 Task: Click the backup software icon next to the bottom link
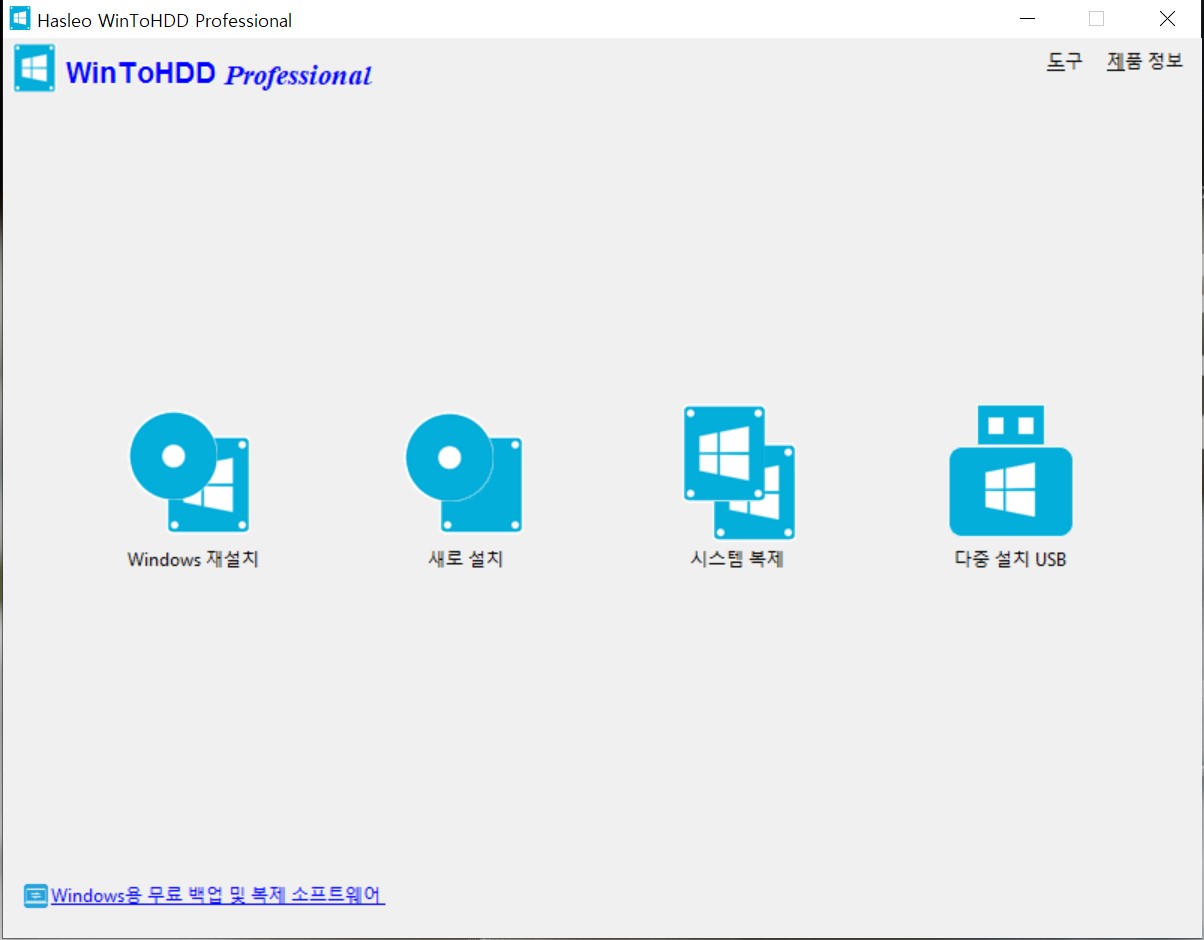[35, 896]
